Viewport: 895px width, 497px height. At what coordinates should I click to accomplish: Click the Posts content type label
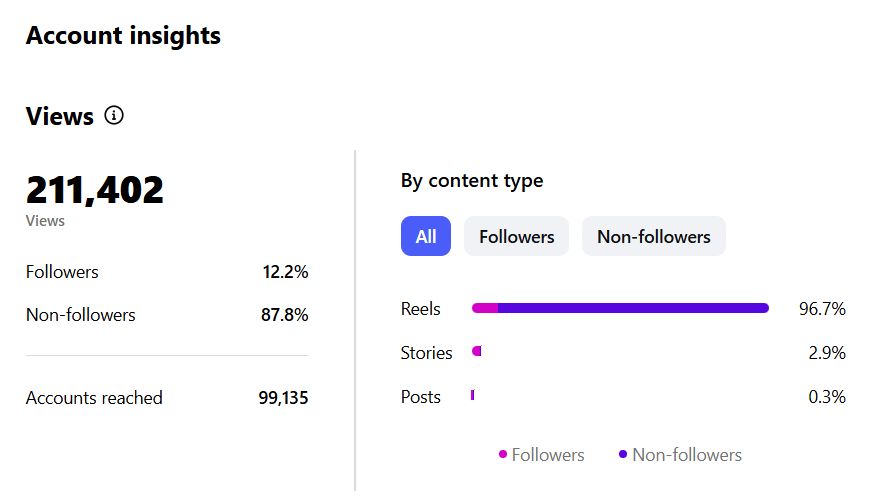421,397
